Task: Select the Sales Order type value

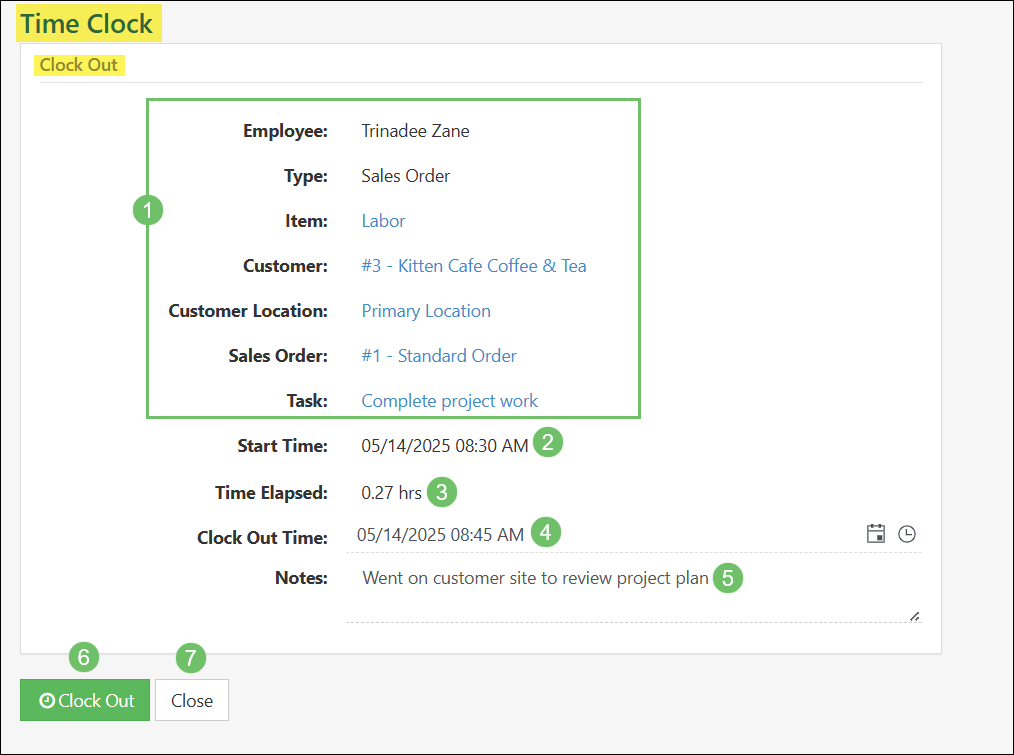Action: coord(405,176)
